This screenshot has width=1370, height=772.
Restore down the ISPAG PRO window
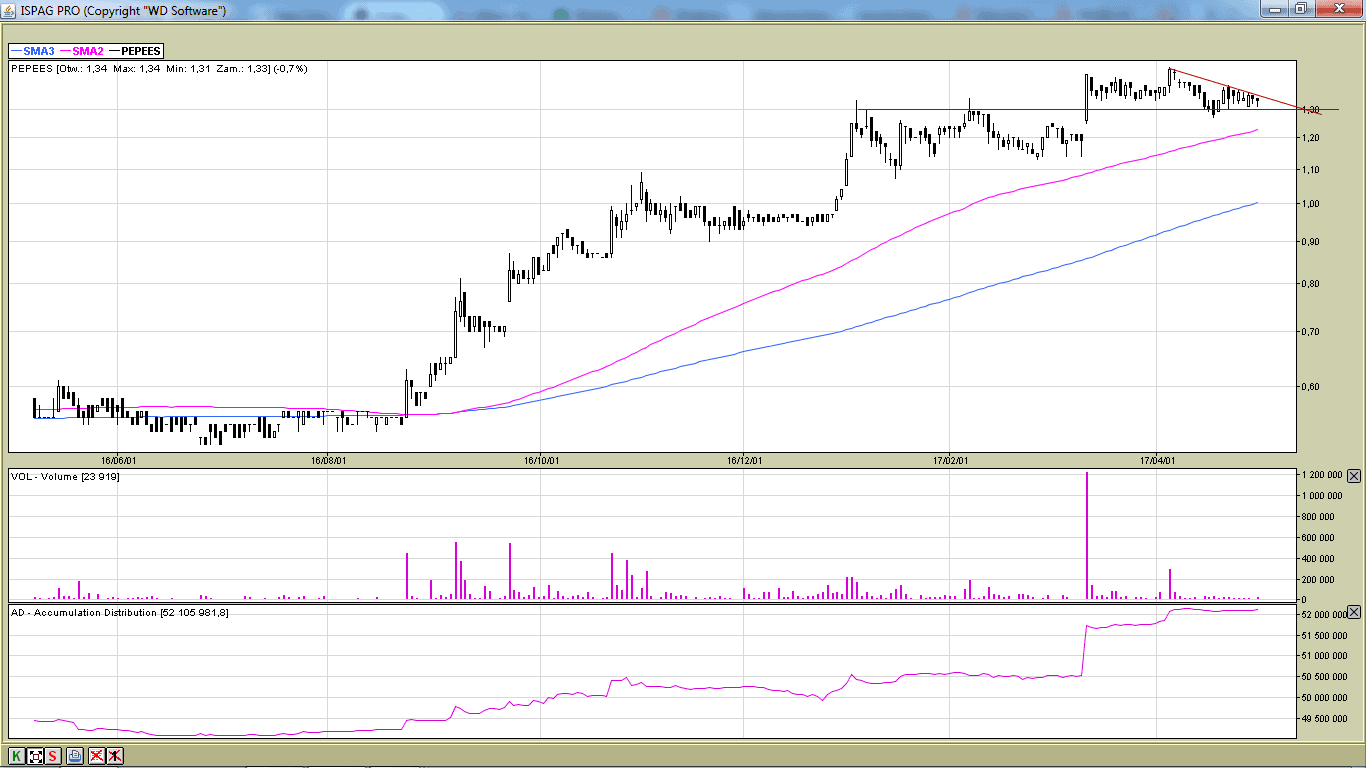[1300, 9]
